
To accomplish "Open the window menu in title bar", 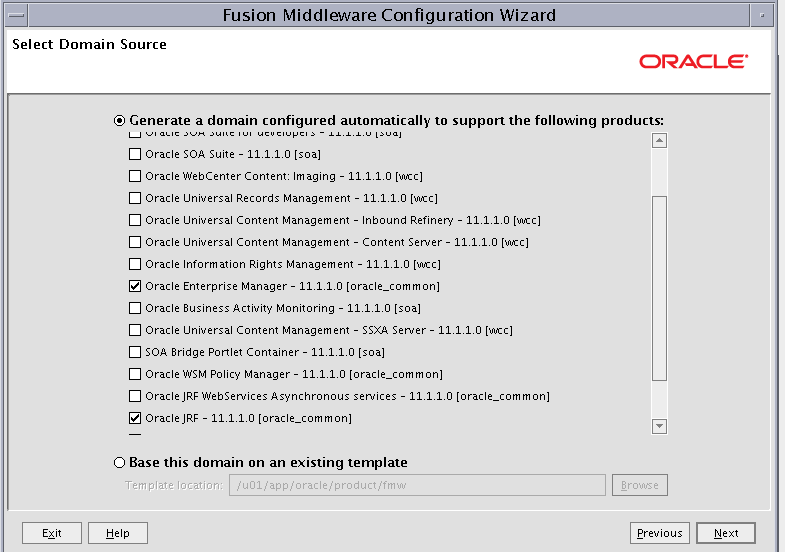I will tap(17, 16).
